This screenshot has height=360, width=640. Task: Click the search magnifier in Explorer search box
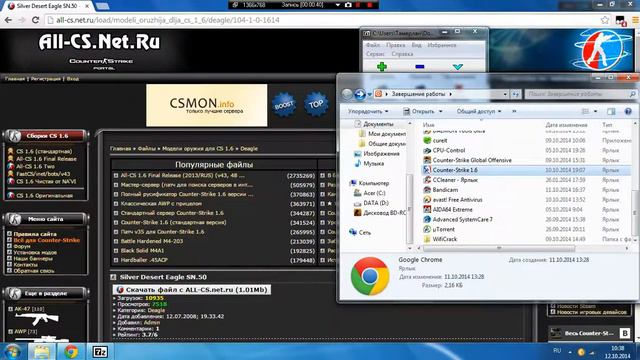[632, 94]
